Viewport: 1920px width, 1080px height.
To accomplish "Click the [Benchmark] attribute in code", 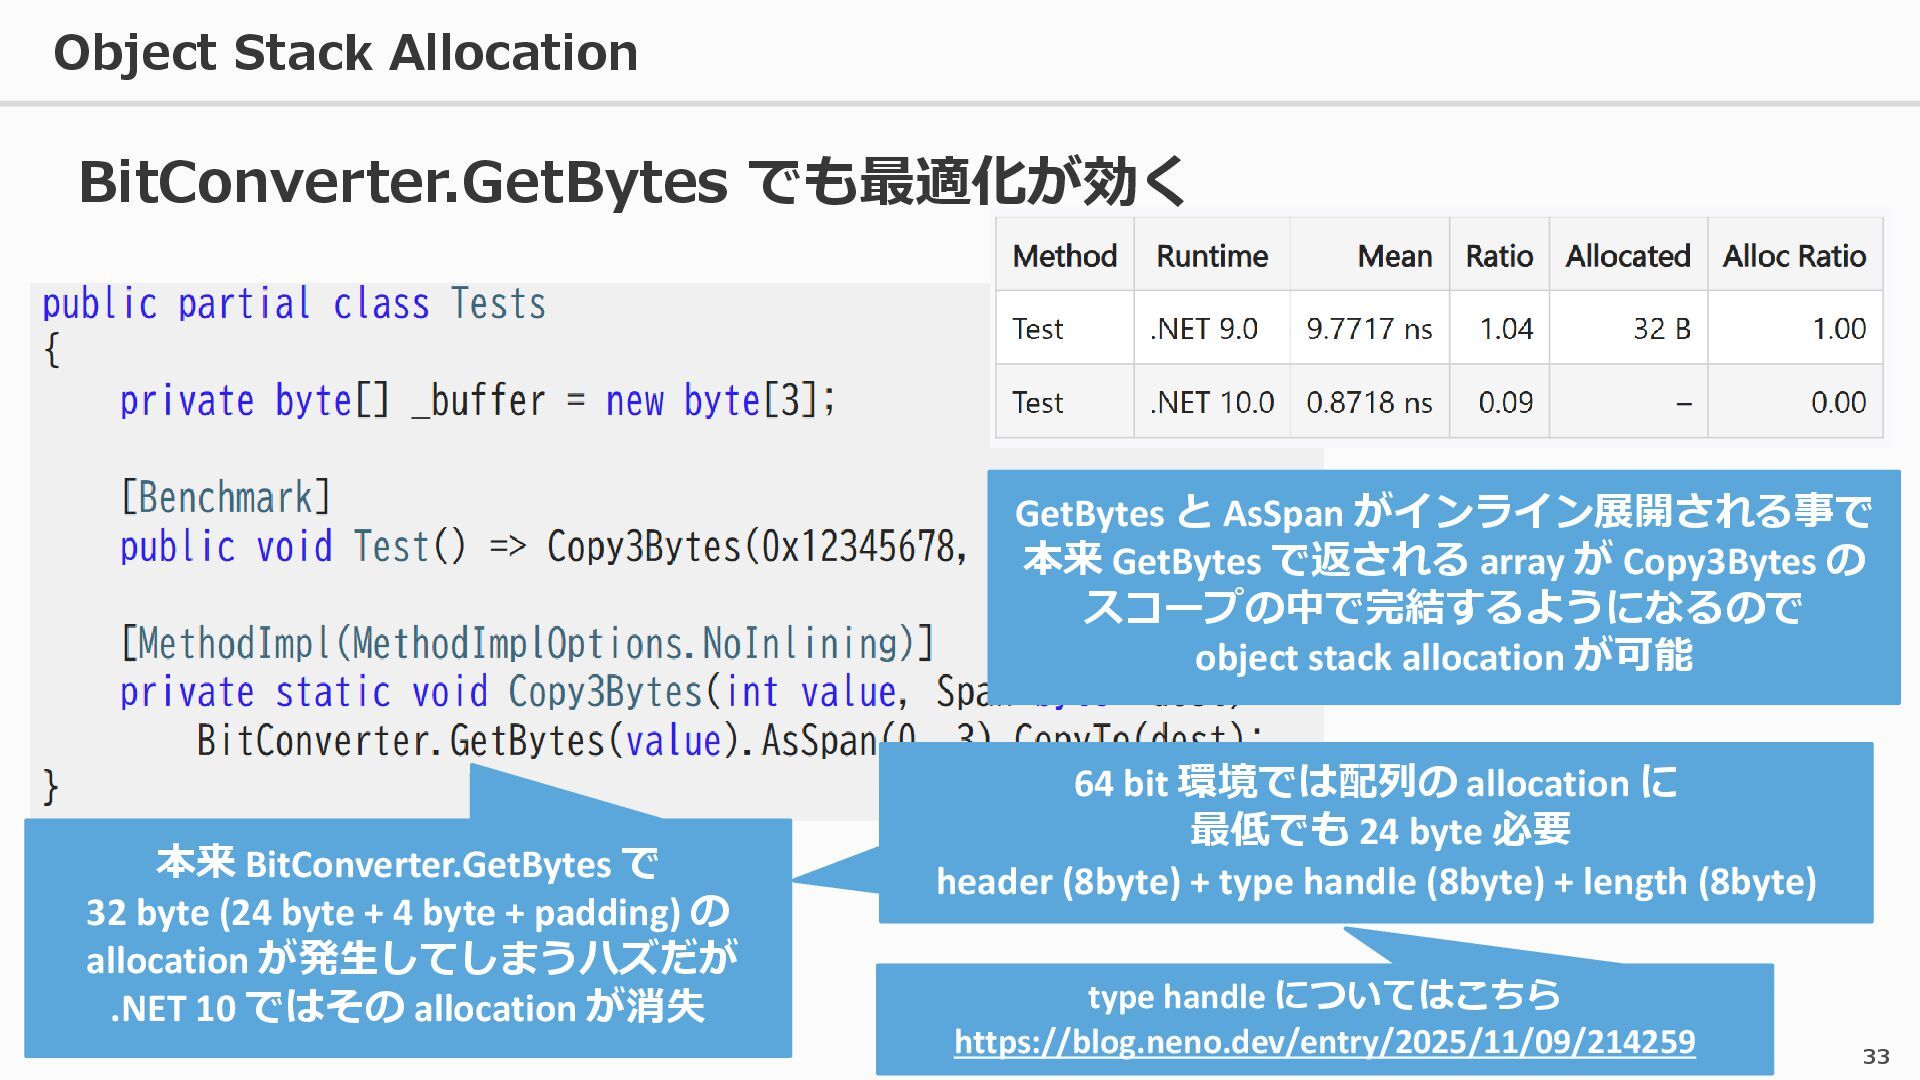I will (225, 497).
